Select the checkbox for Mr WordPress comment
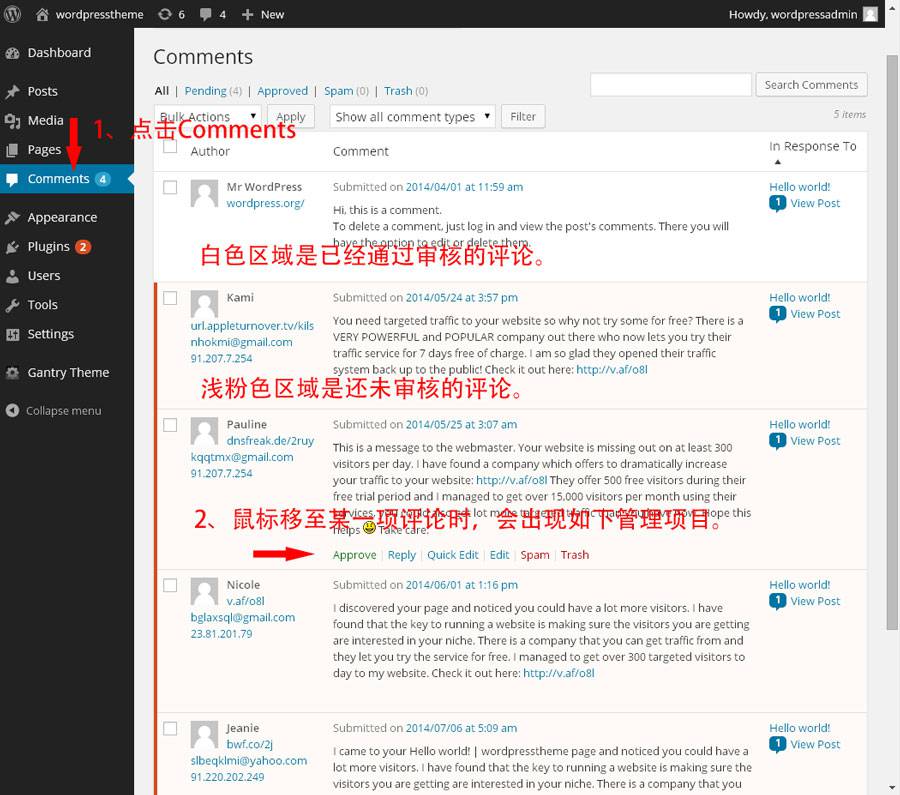 coord(169,187)
